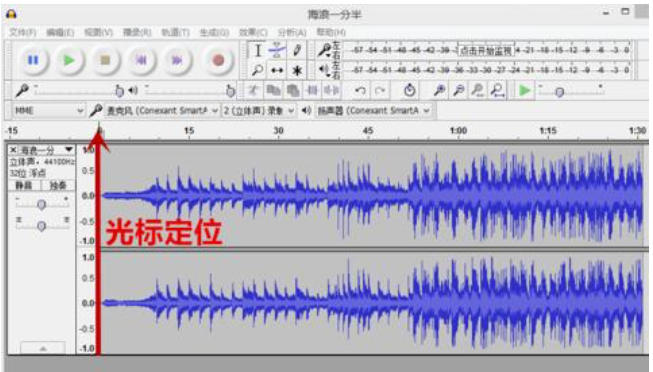Select the Multi-tool asterisk icon

(297, 70)
